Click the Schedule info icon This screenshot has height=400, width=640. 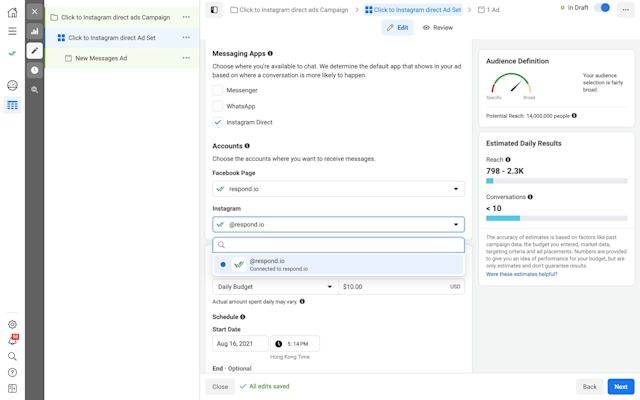[242, 317]
